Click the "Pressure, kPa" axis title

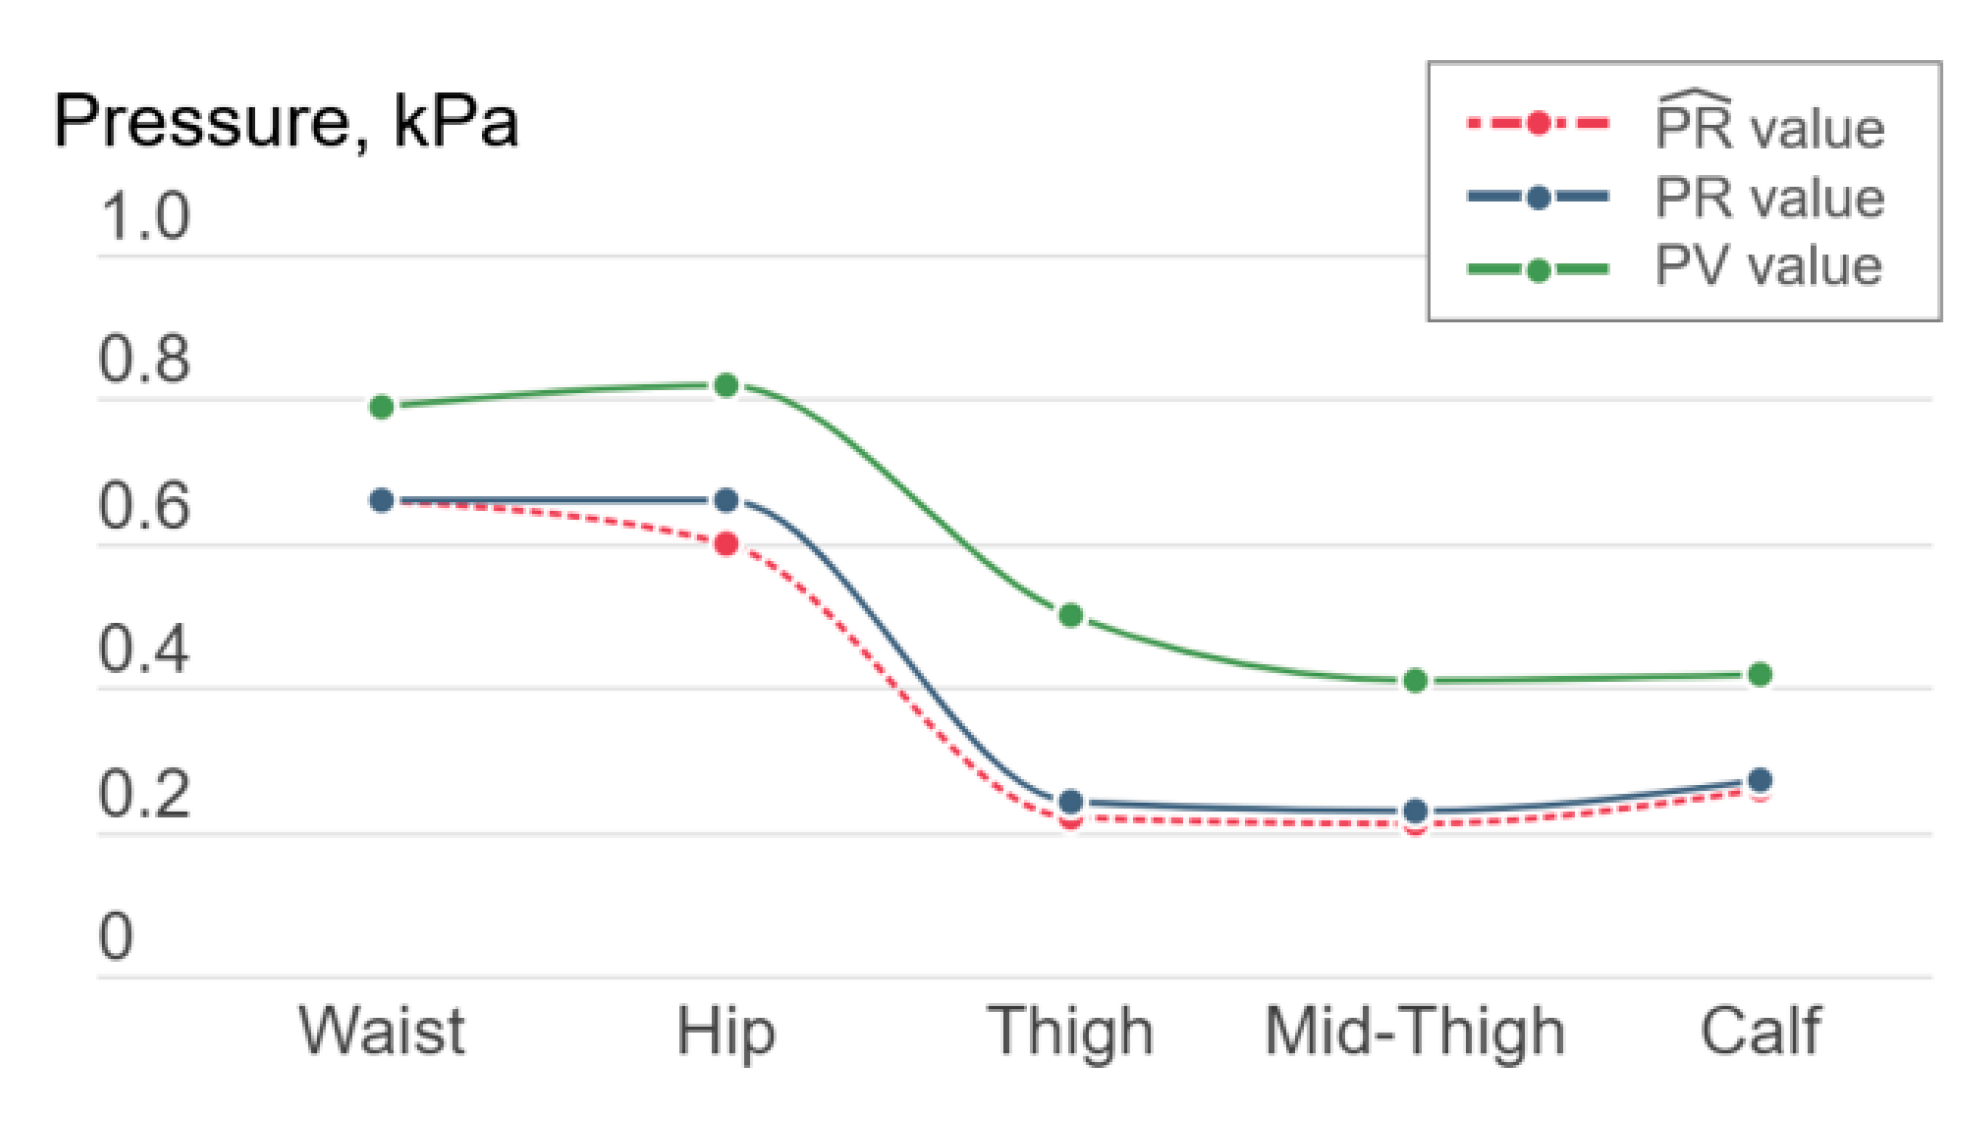coord(286,122)
